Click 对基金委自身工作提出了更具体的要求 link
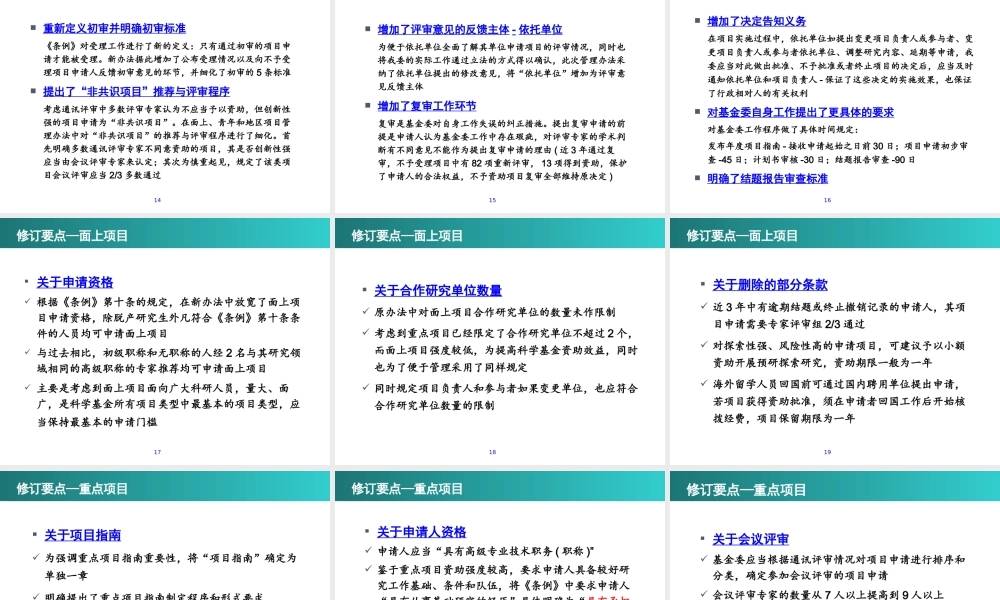Viewport: 1000px width, 600px height. click(x=800, y=112)
